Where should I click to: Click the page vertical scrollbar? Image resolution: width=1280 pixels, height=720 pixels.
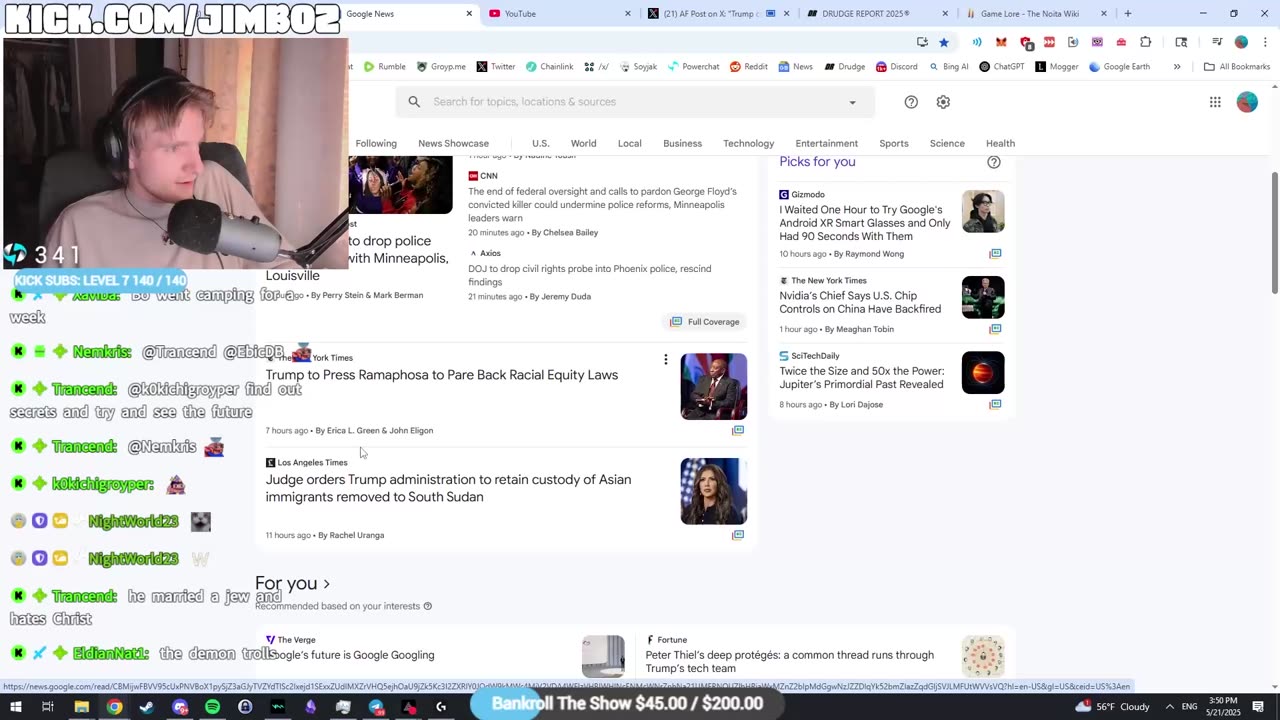click(1274, 232)
